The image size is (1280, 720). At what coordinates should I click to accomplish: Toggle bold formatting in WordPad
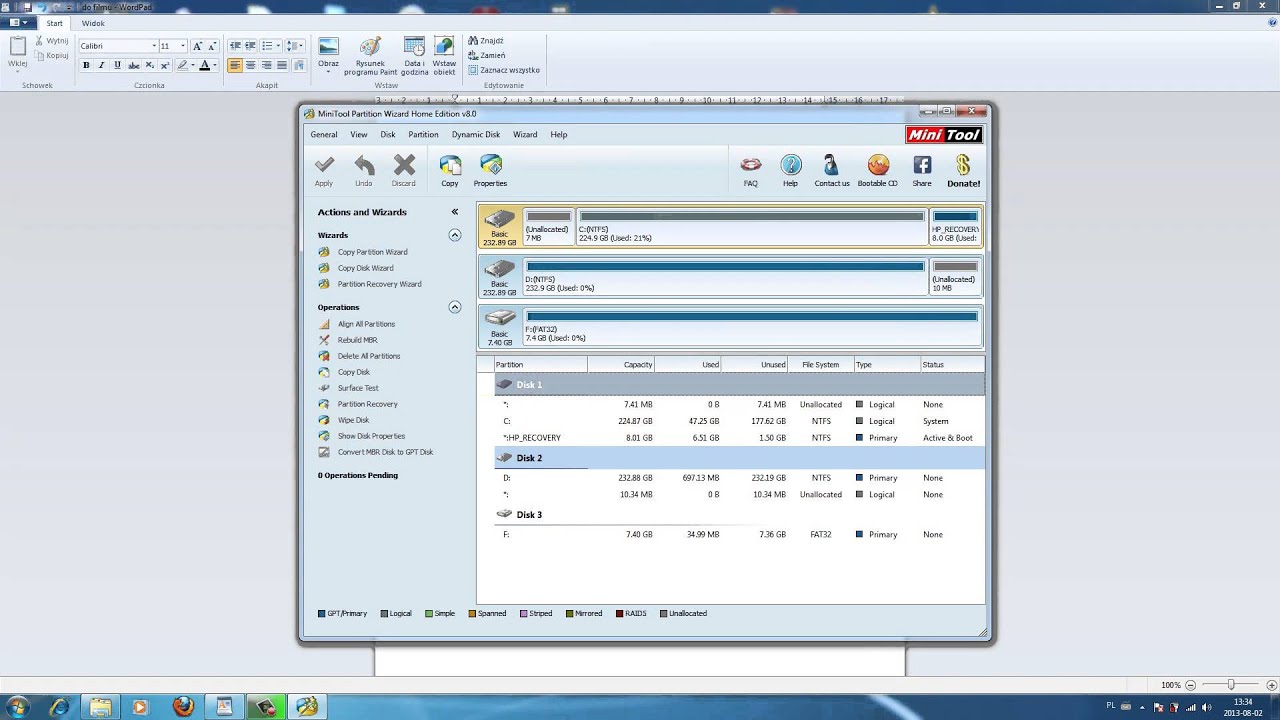(x=86, y=65)
